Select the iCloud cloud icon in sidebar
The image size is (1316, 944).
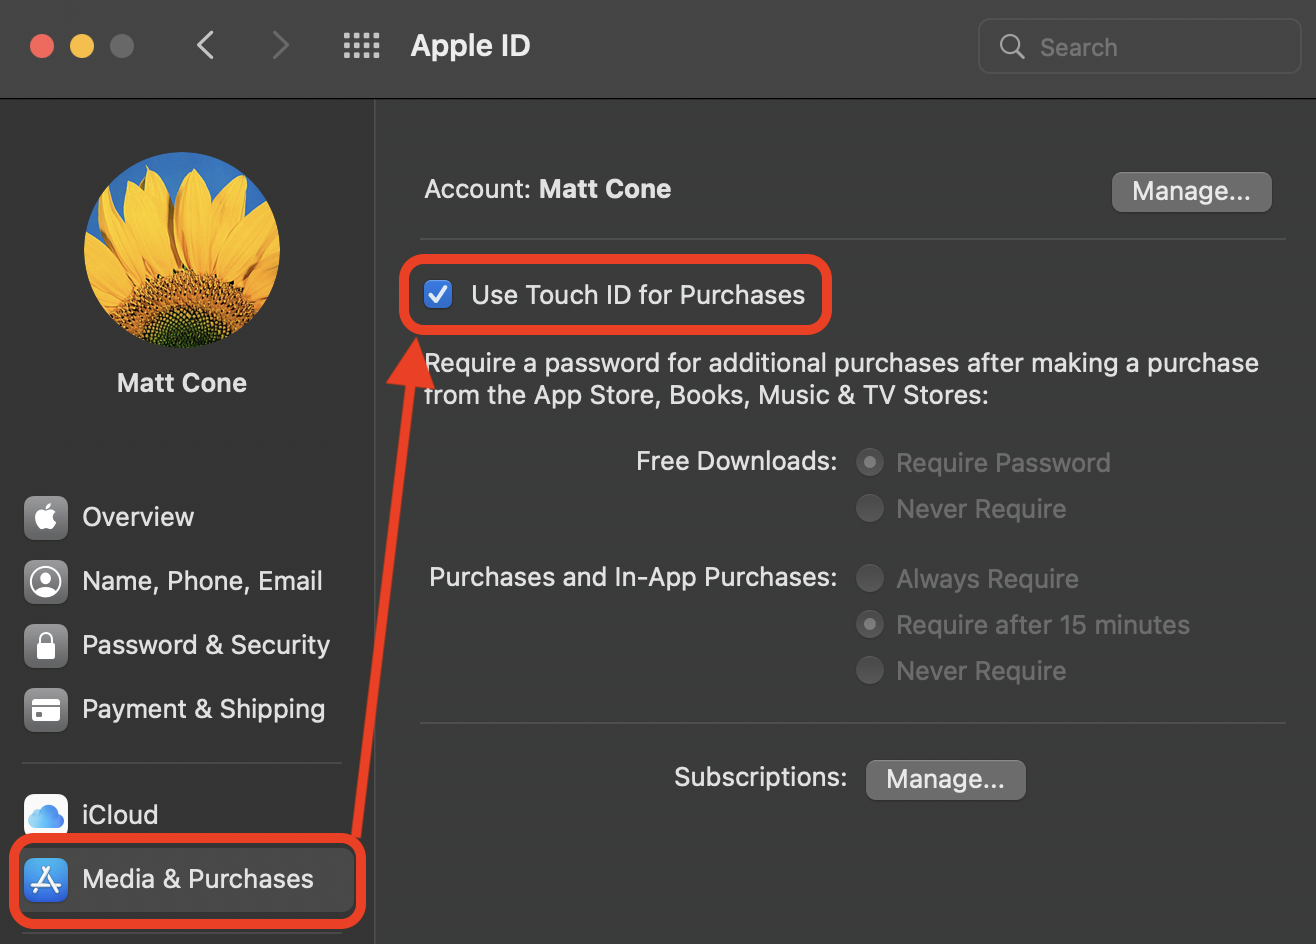pos(46,814)
